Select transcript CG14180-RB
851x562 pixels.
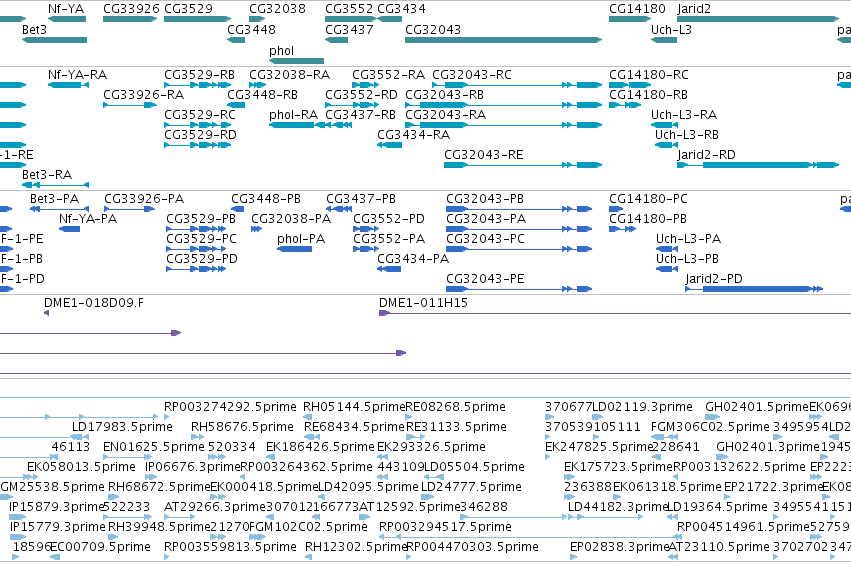coord(649,94)
